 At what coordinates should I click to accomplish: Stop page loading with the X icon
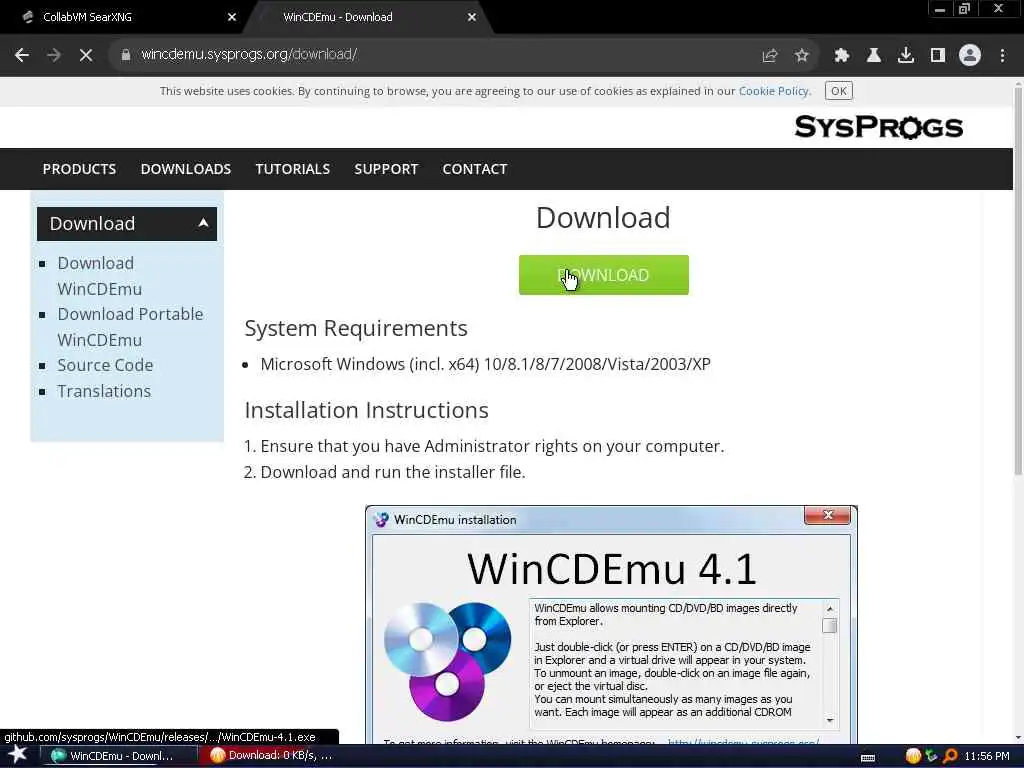(x=86, y=55)
